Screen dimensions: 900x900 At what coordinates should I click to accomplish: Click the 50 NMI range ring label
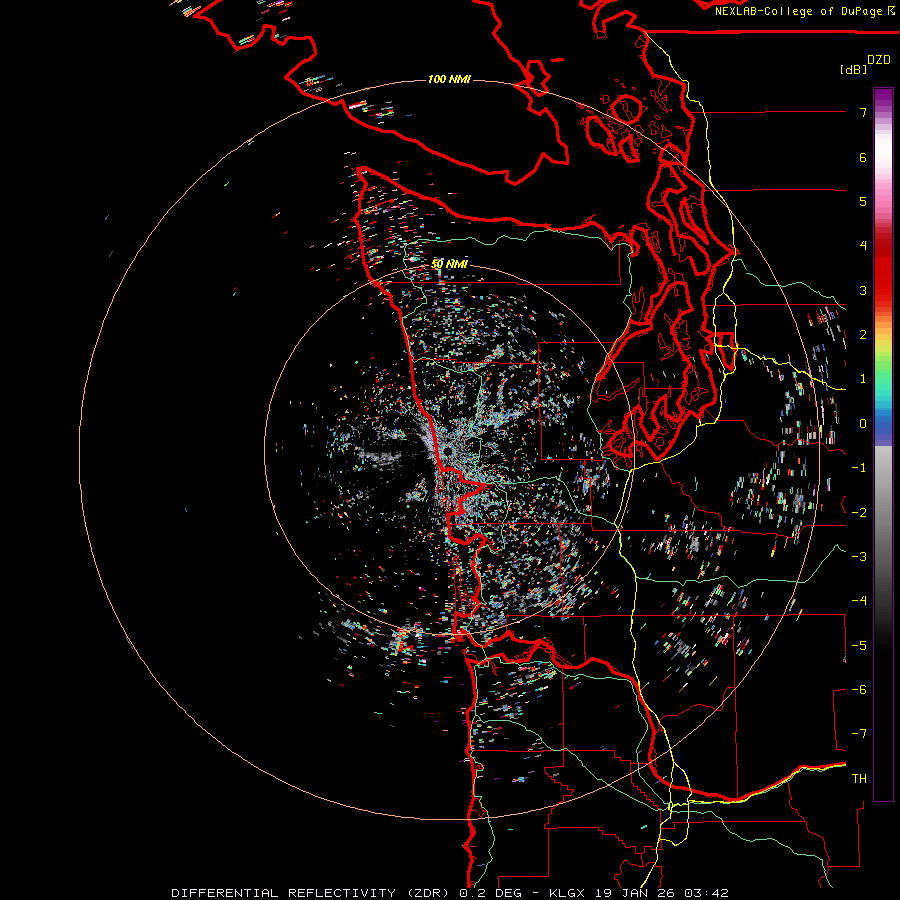click(449, 264)
